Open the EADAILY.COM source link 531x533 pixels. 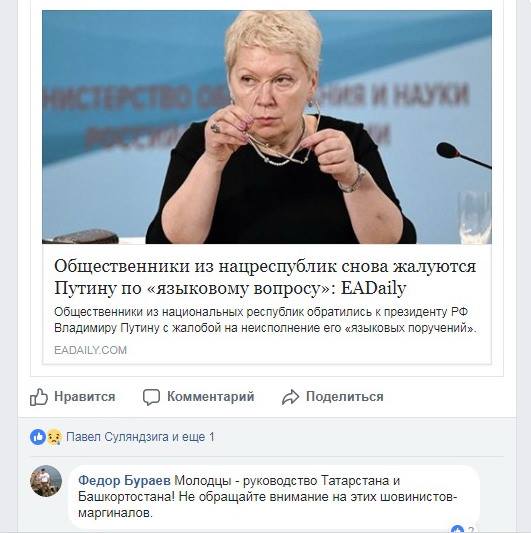pyautogui.click(x=90, y=350)
